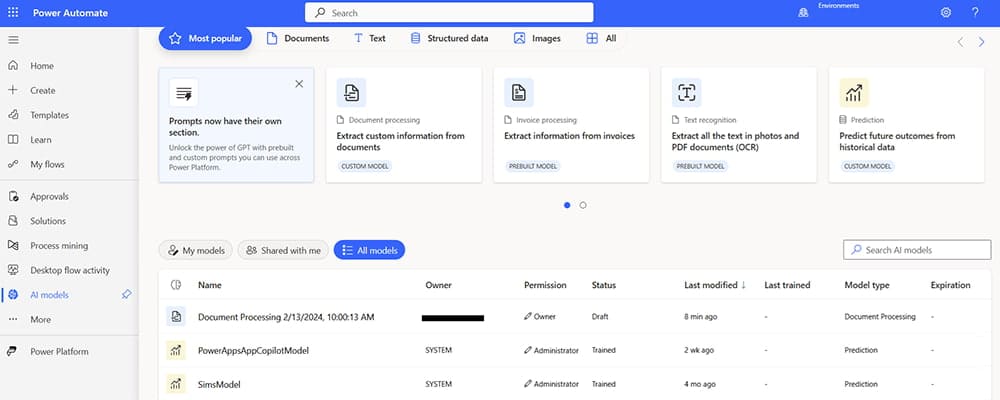1000x400 pixels.
Task: Click the AI models sidebar icon
Action: point(13,295)
